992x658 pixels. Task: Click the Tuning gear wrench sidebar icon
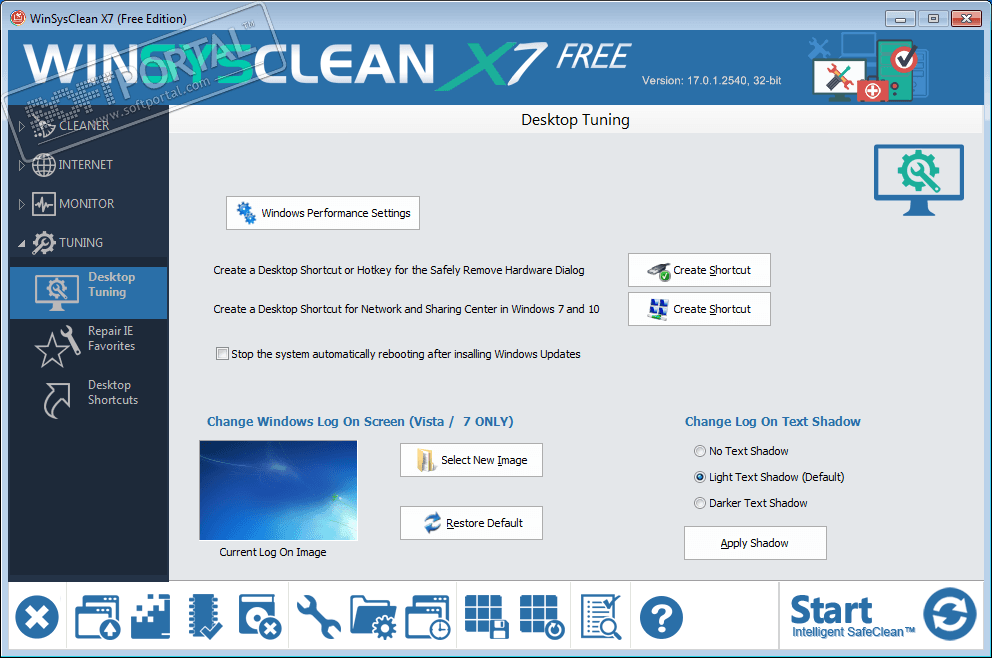[44, 243]
